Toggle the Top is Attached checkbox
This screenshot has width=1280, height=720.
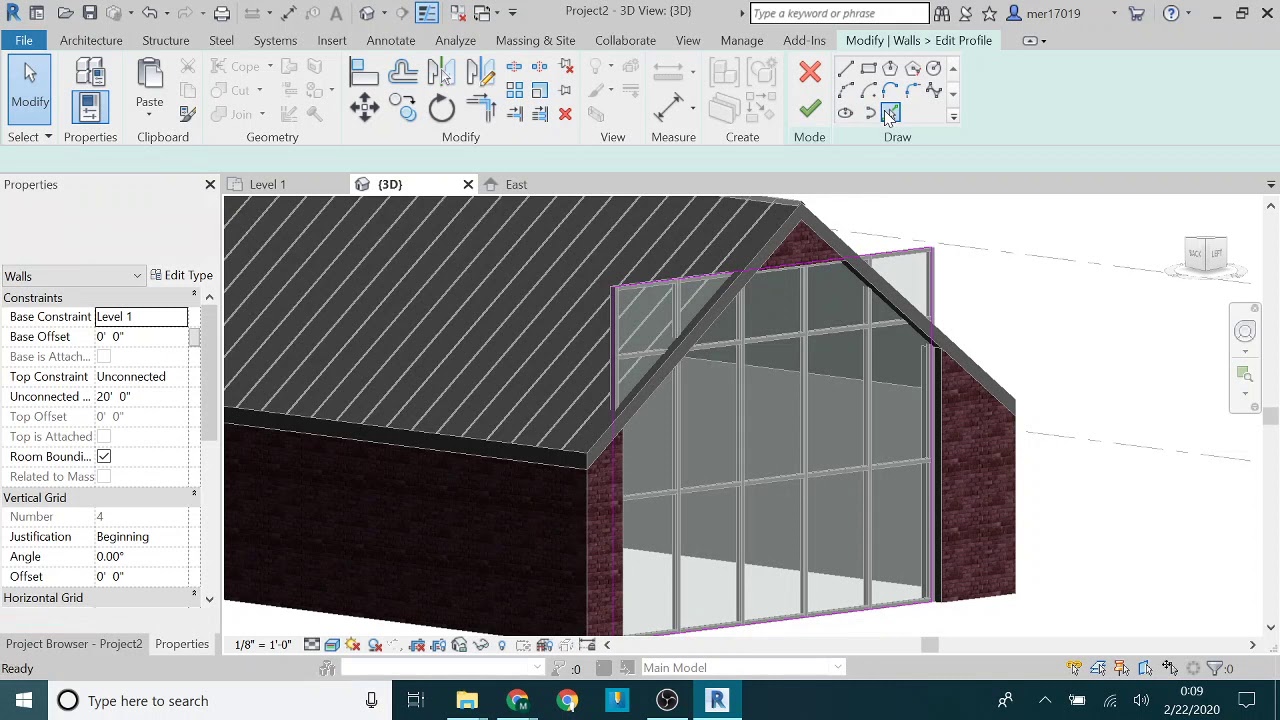click(104, 437)
